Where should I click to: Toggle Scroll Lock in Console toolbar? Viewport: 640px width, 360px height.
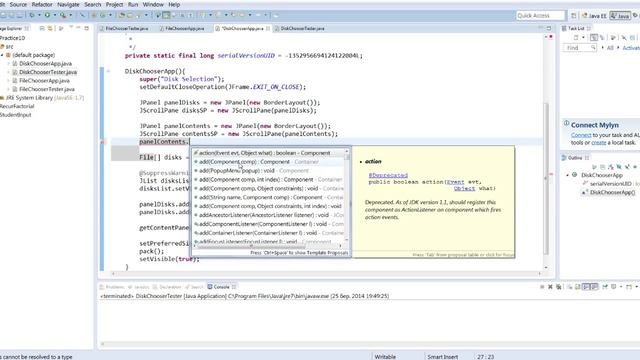577,287
